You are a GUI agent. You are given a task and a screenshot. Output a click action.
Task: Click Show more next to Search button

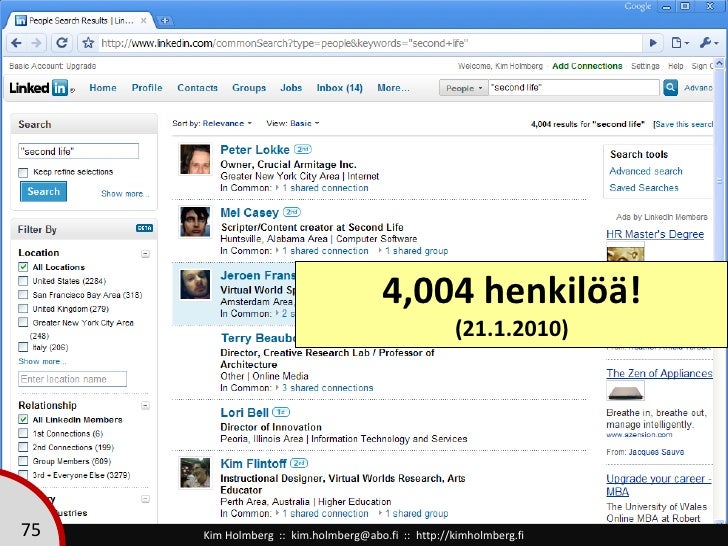point(125,194)
